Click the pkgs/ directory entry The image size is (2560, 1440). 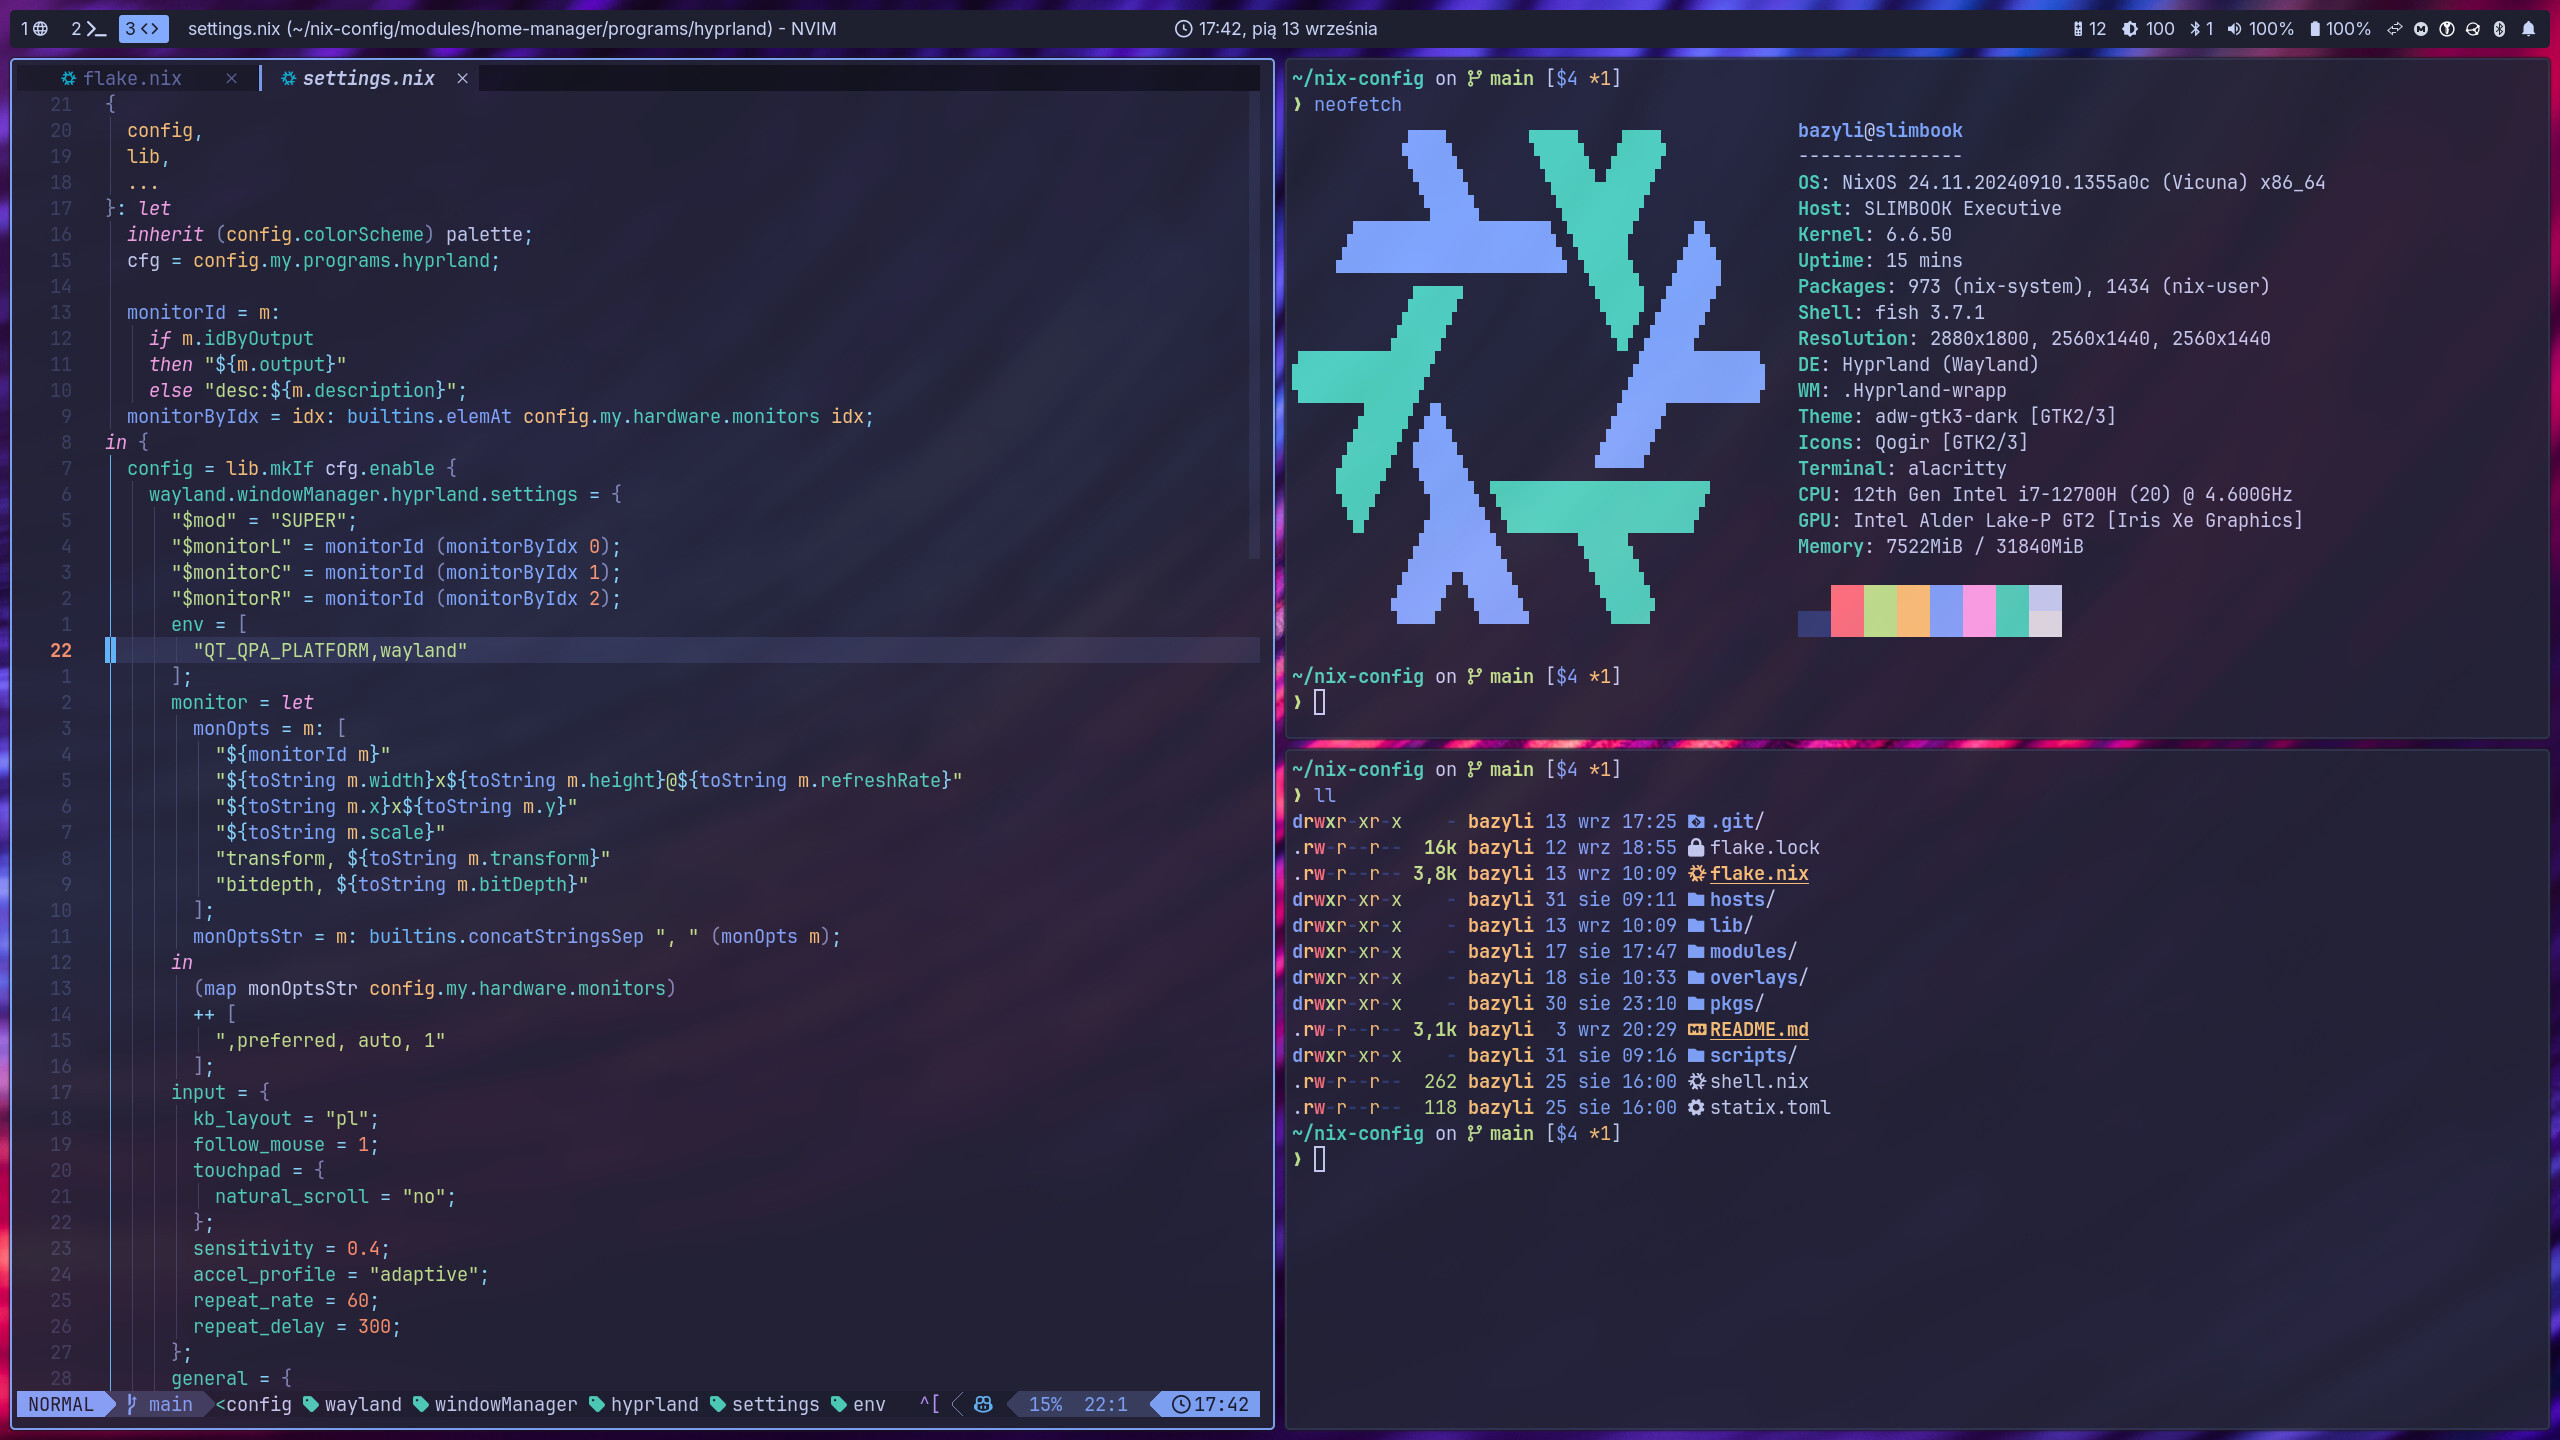coord(1737,1004)
